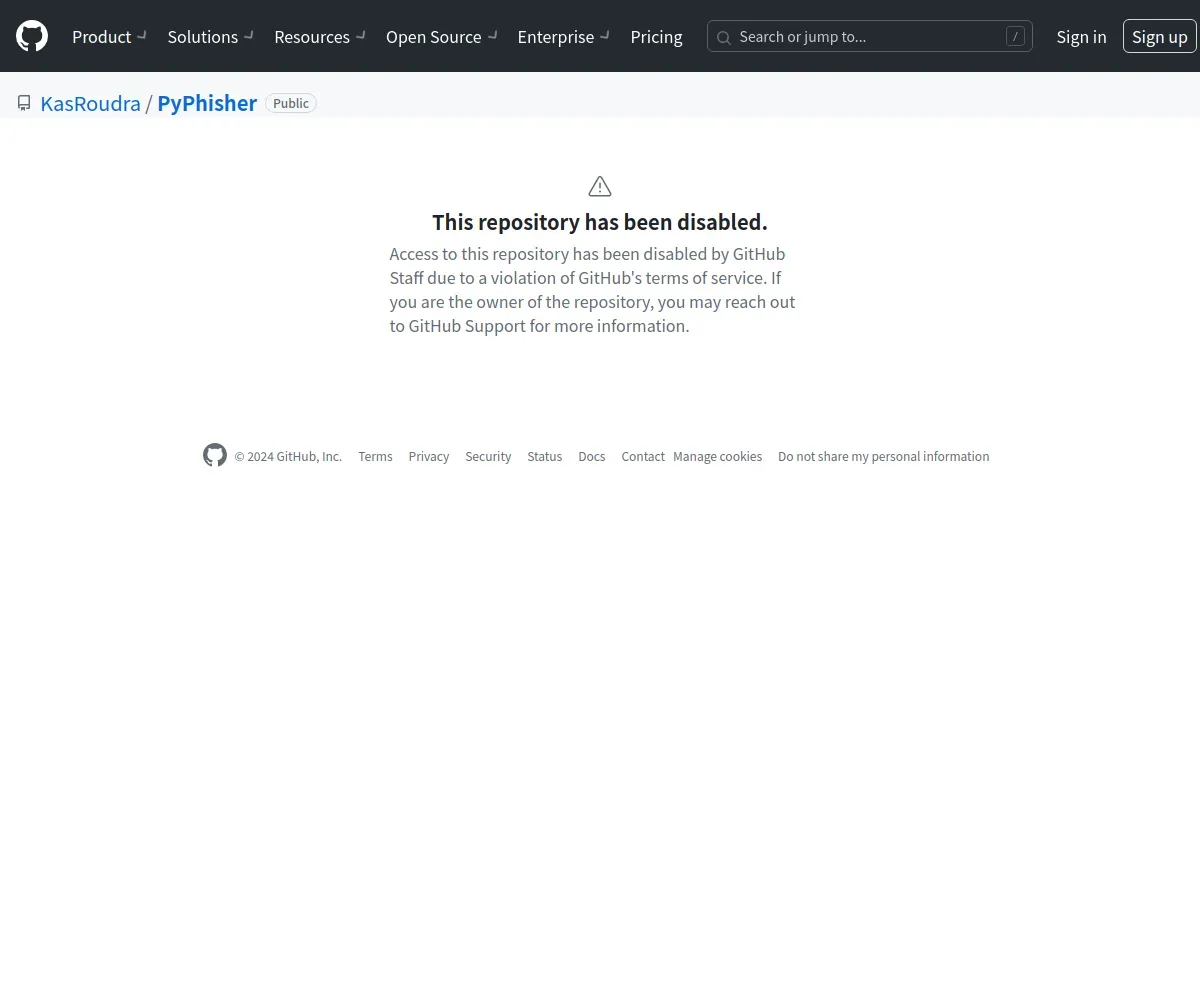
Task: Open the Product dropdown menu
Action: click(x=110, y=37)
